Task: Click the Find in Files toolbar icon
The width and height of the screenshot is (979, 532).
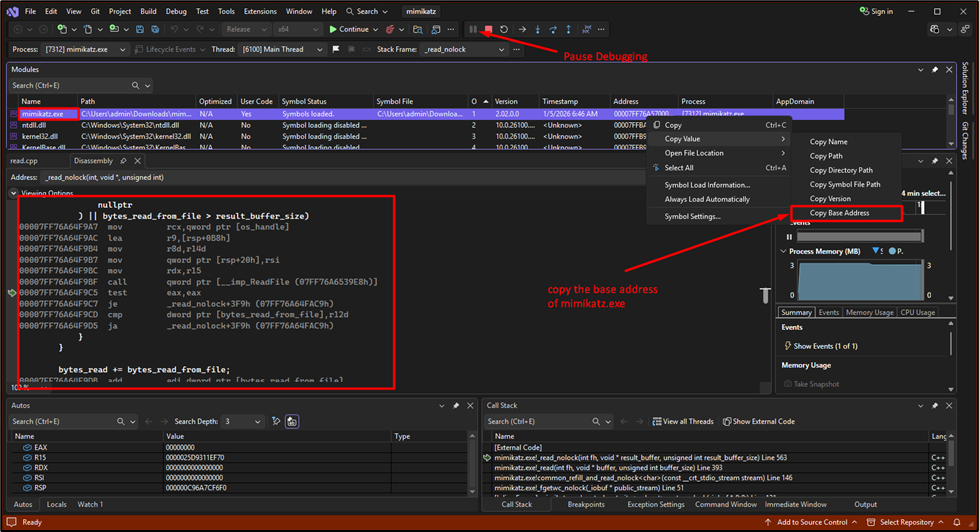Action: pos(418,29)
